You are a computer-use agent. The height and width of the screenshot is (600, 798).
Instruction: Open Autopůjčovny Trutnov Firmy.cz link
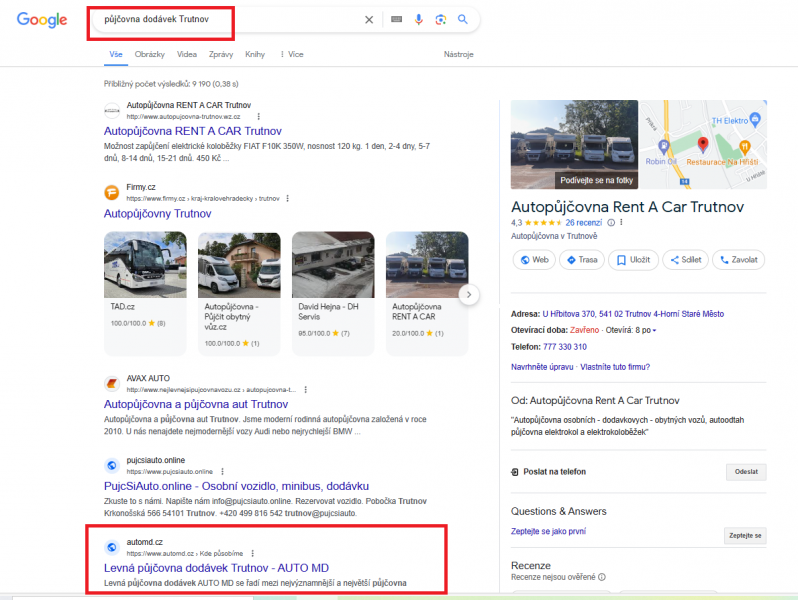pyautogui.click(x=157, y=214)
